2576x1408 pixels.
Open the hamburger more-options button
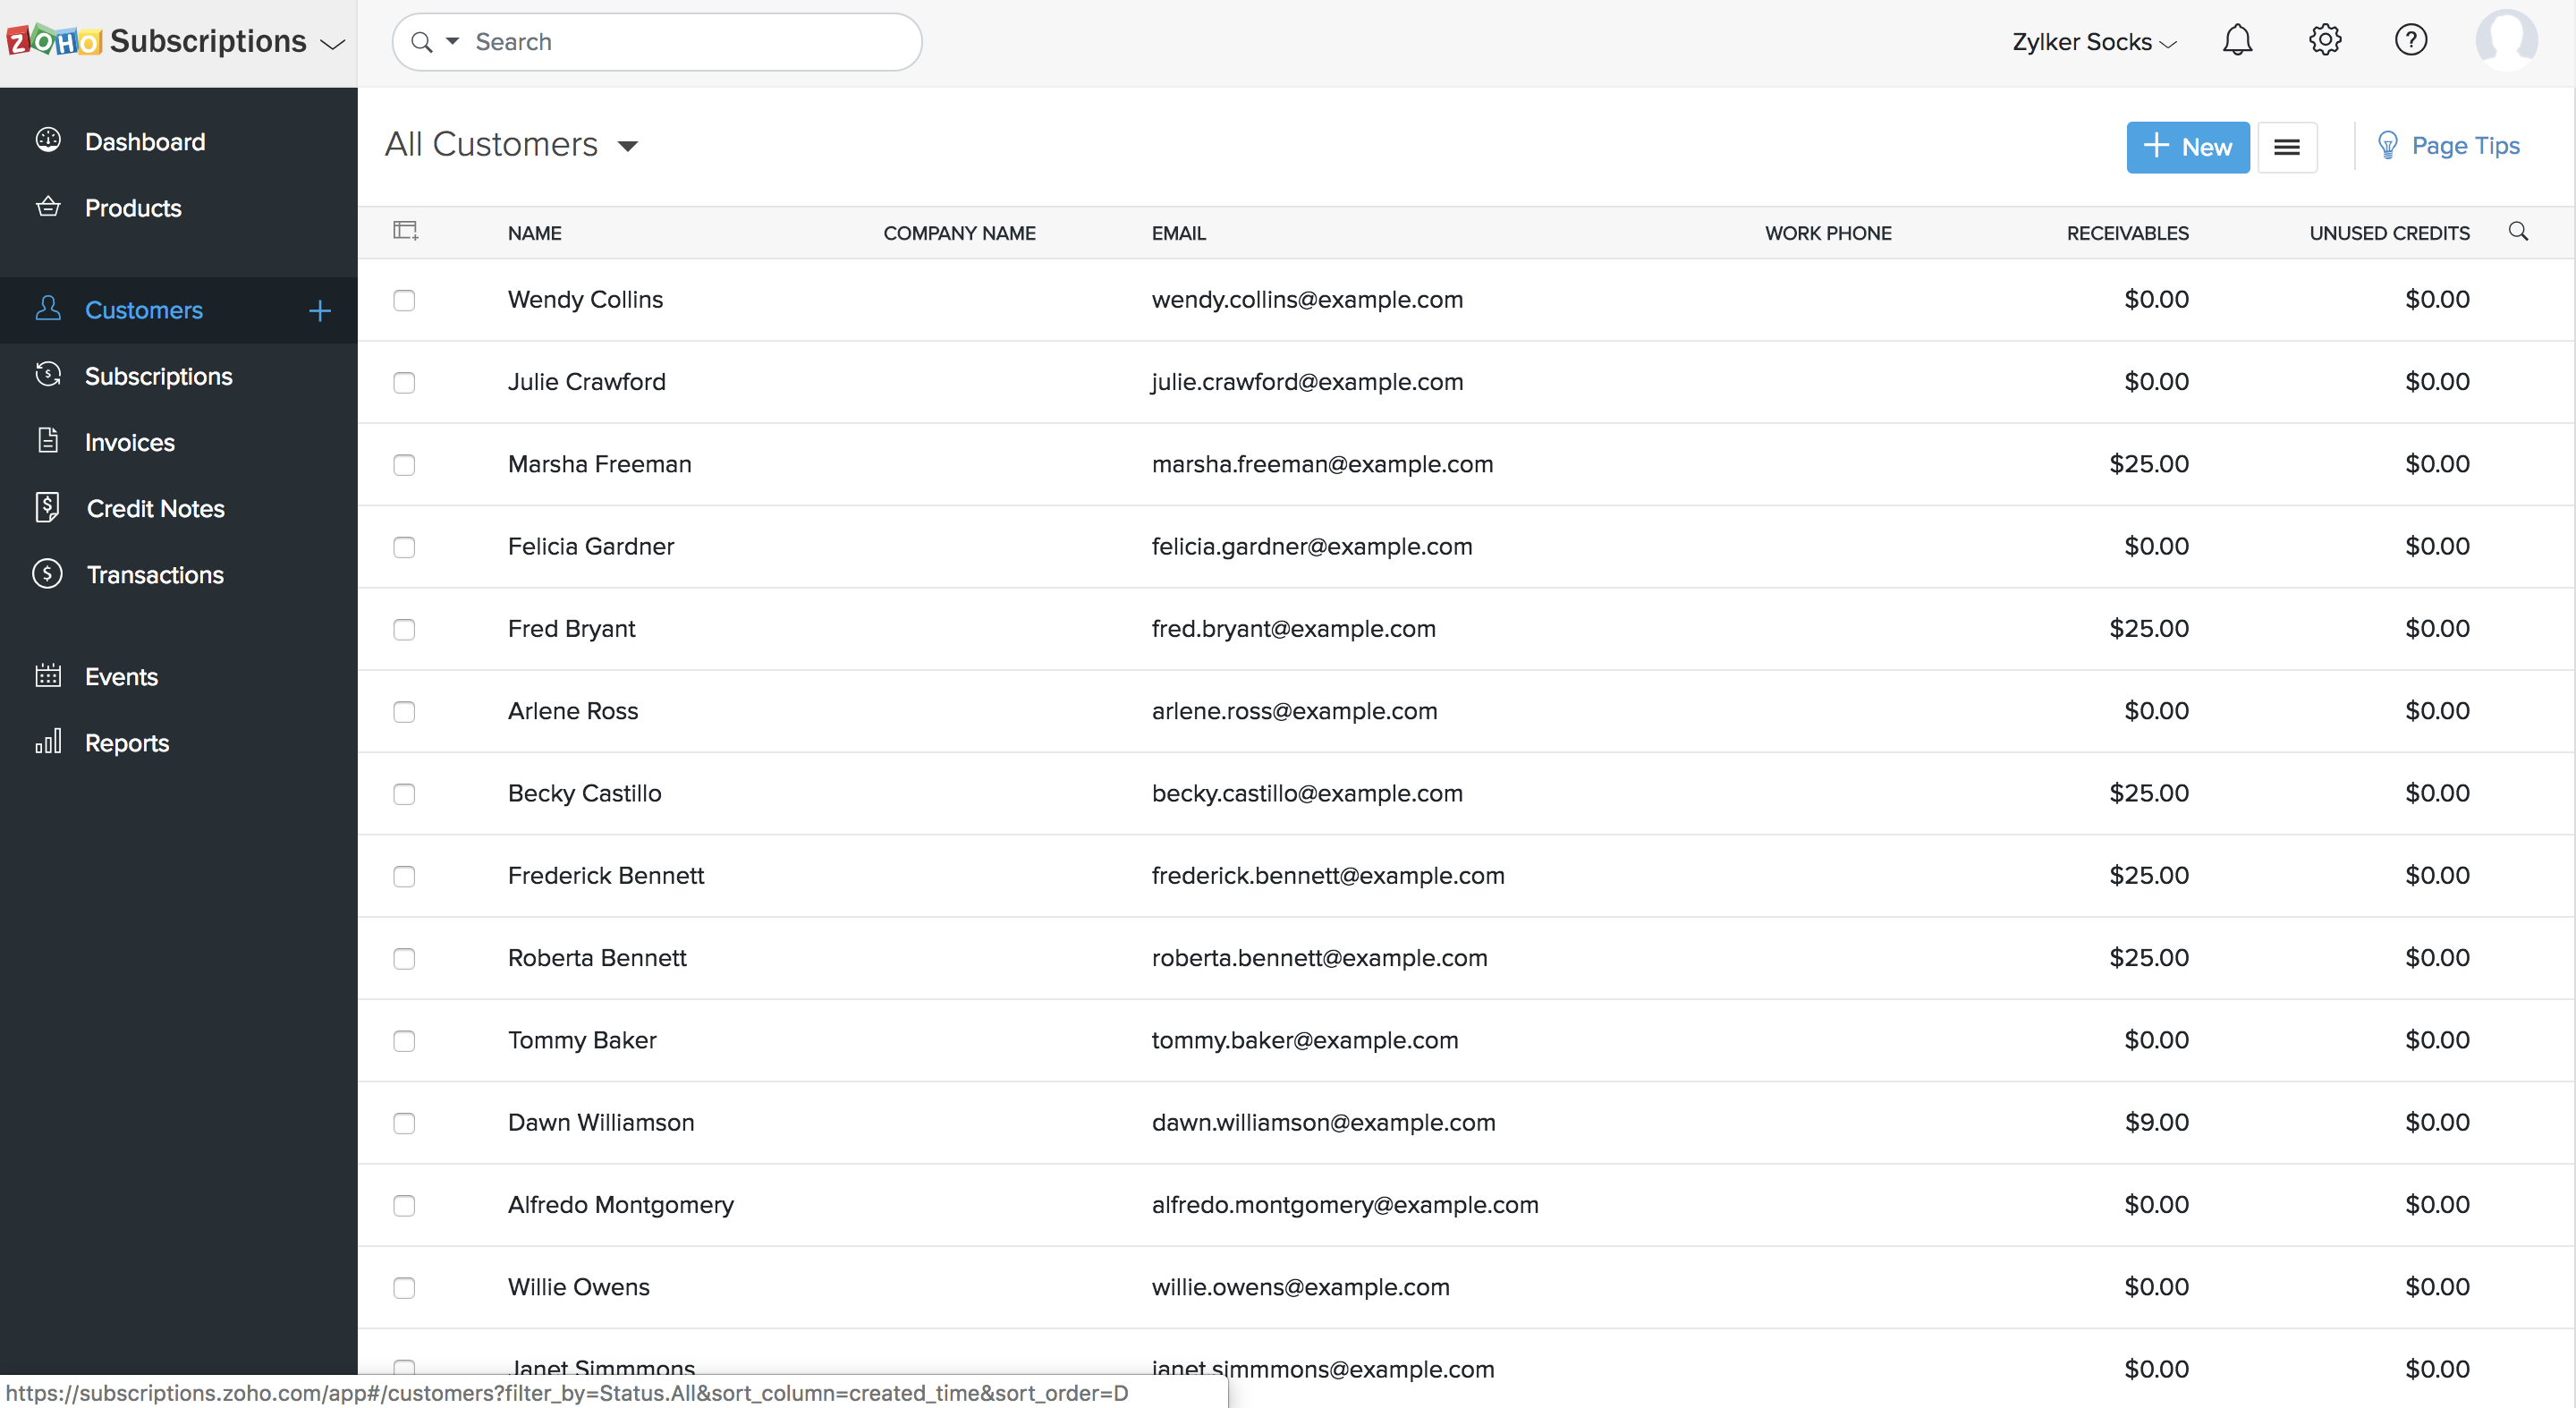[2286, 147]
